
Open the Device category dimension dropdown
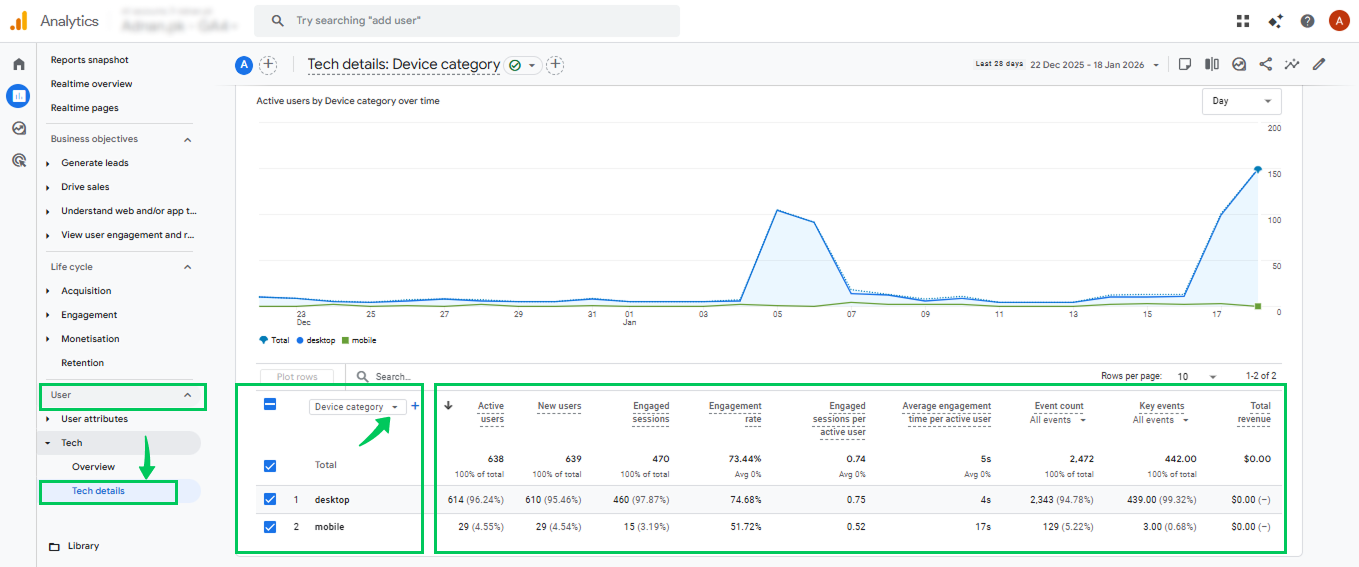357,407
